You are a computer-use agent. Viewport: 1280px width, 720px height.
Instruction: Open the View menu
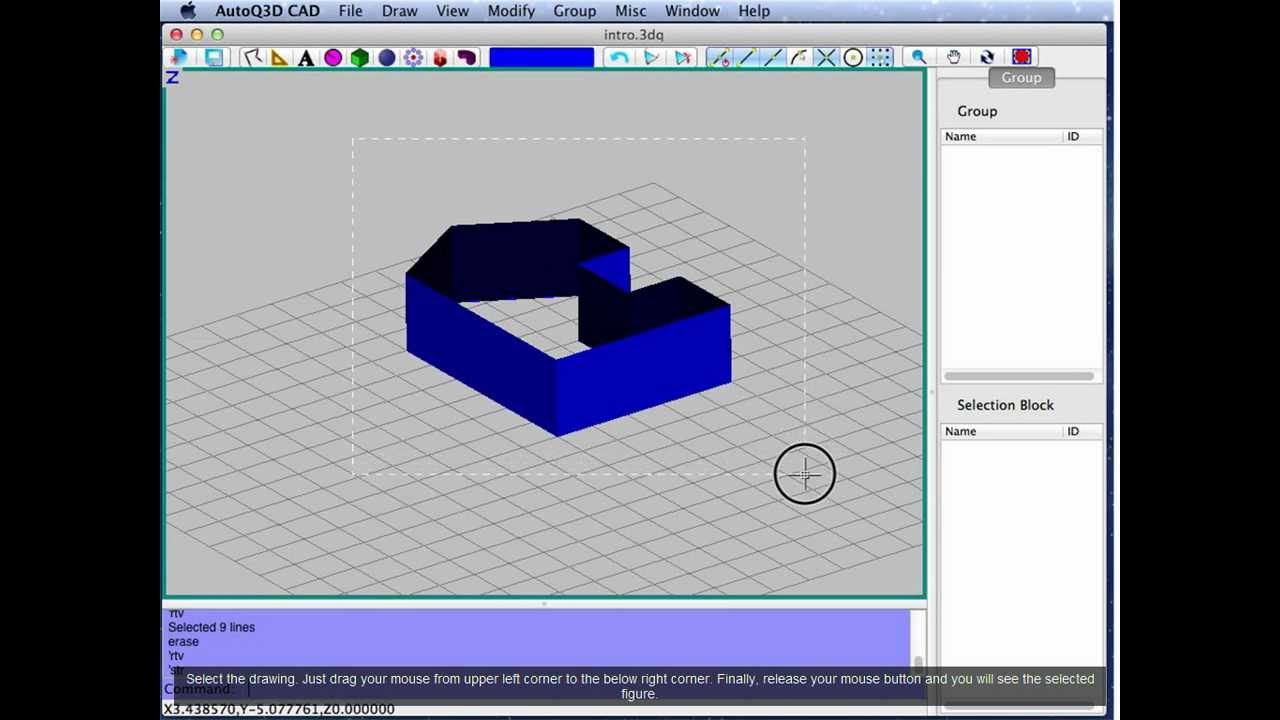452,11
